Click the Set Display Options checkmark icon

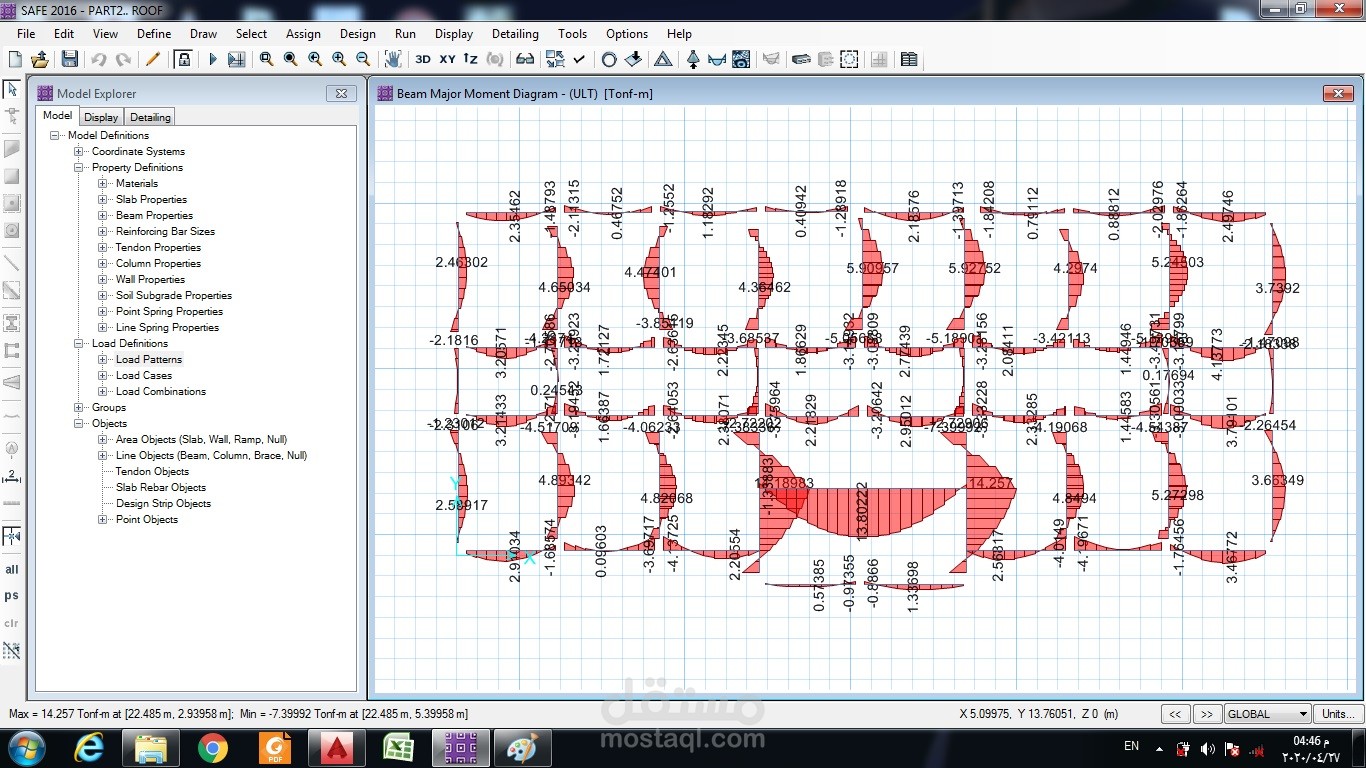tap(579, 60)
